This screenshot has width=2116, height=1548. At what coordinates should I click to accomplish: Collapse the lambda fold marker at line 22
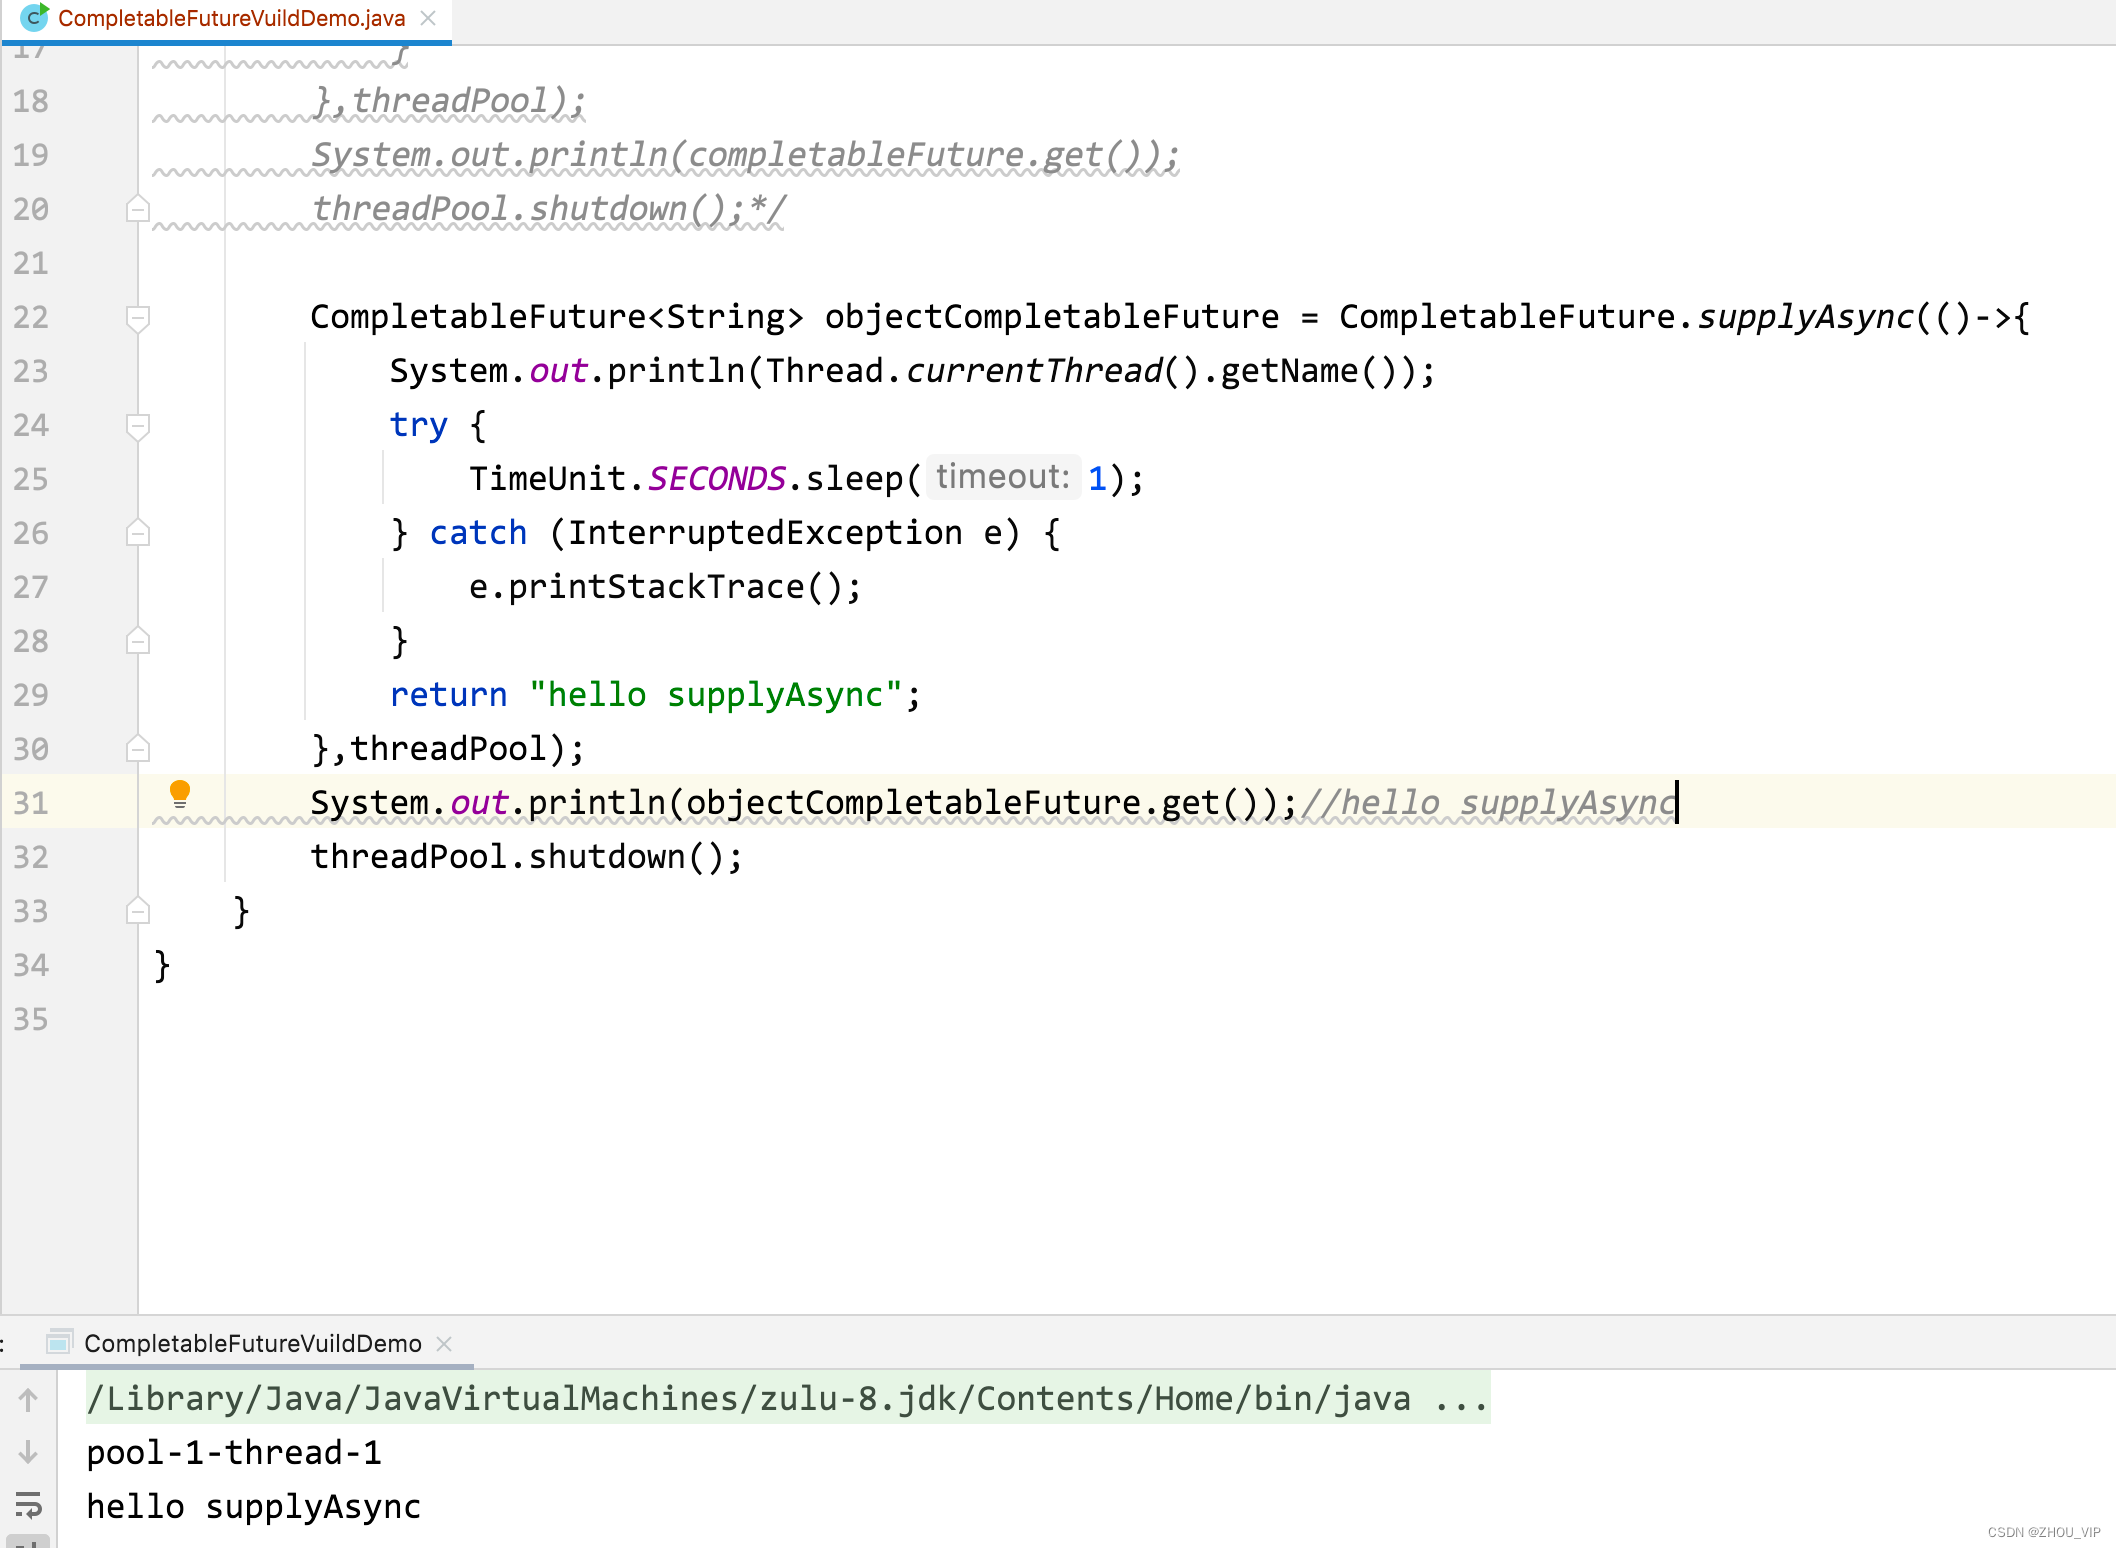pyautogui.click(x=138, y=318)
